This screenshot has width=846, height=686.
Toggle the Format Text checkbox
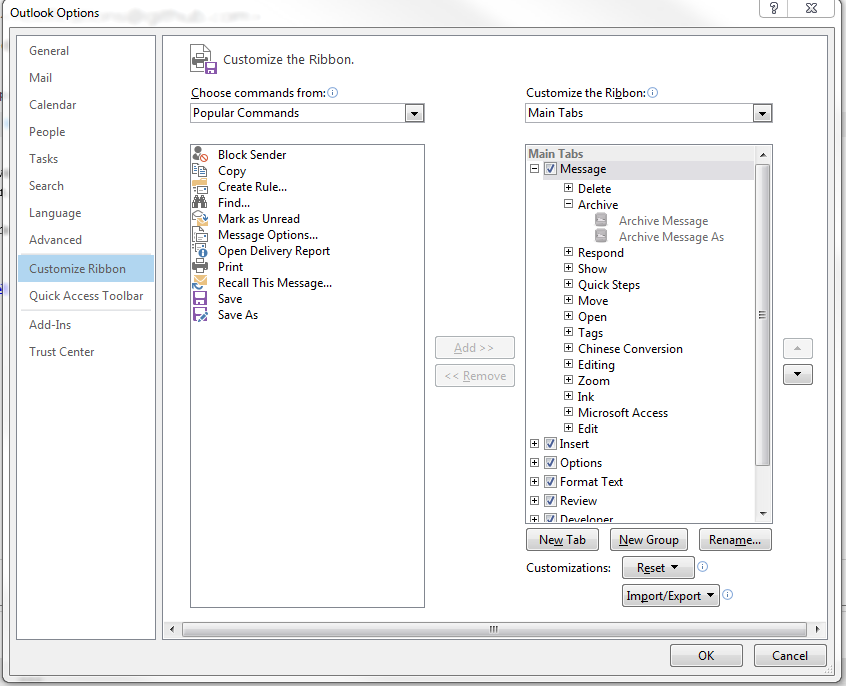550,481
